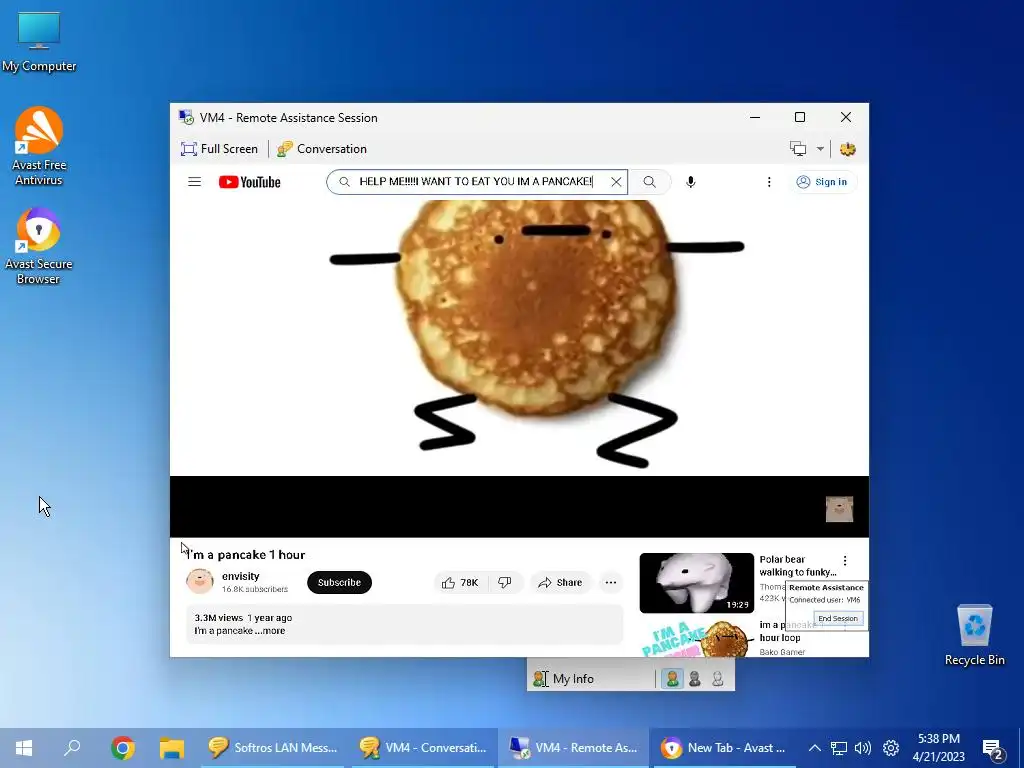Select the Recycle Bin desktop icon
Screen dimensions: 1024x768
(974, 635)
